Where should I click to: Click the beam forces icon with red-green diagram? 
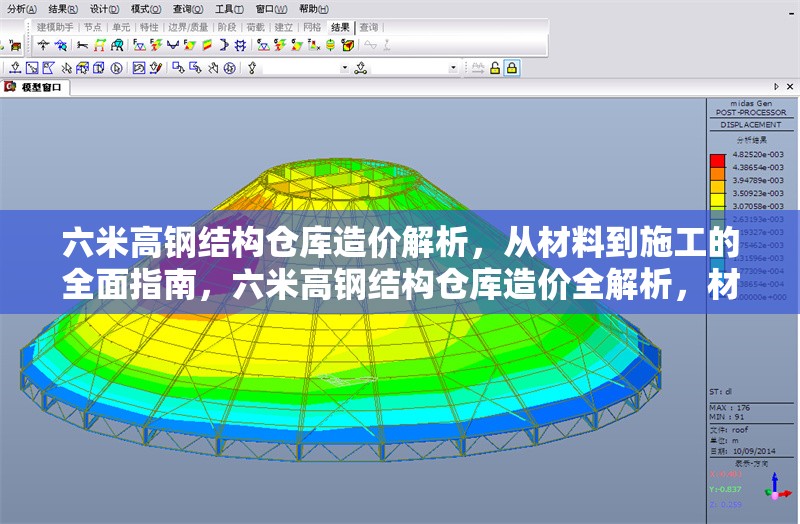tap(156, 45)
